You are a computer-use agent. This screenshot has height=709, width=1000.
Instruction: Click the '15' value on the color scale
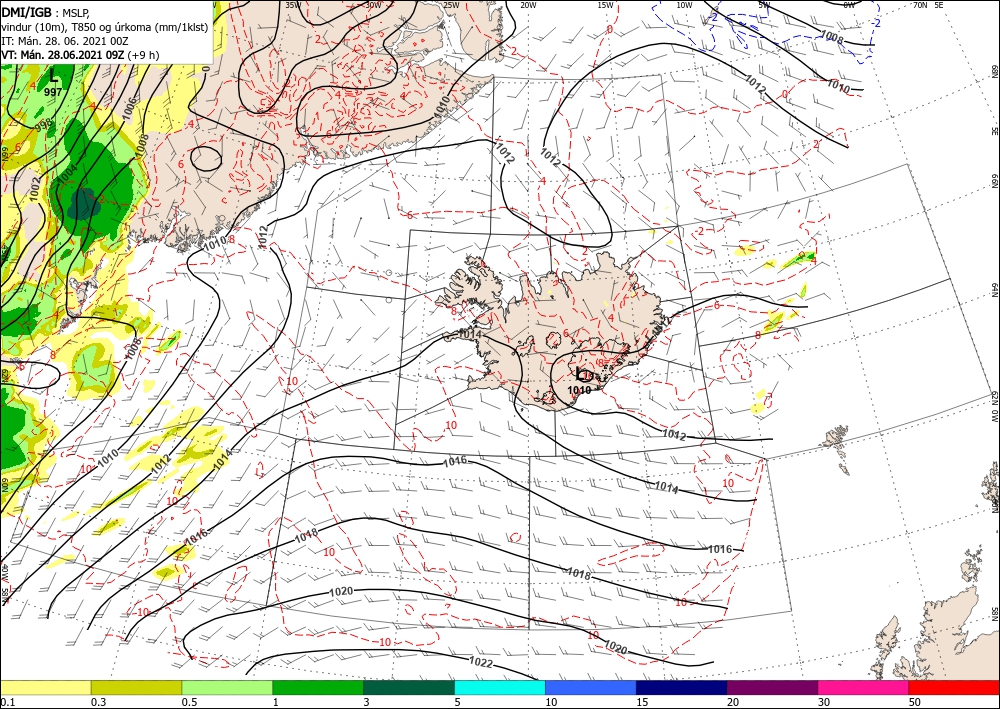642,702
